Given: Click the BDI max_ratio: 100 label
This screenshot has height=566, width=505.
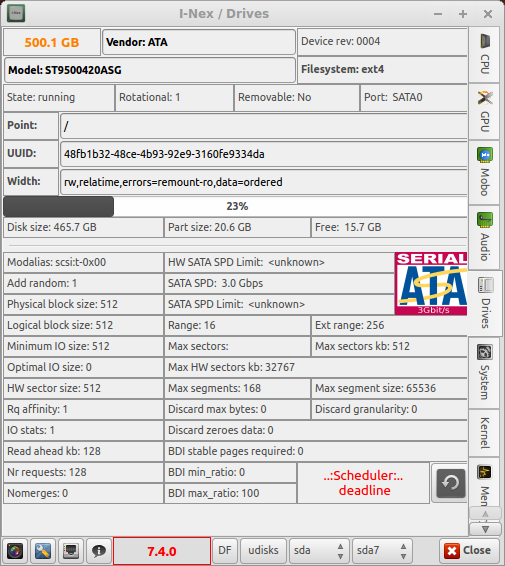Looking at the screenshot, I should (230, 493).
